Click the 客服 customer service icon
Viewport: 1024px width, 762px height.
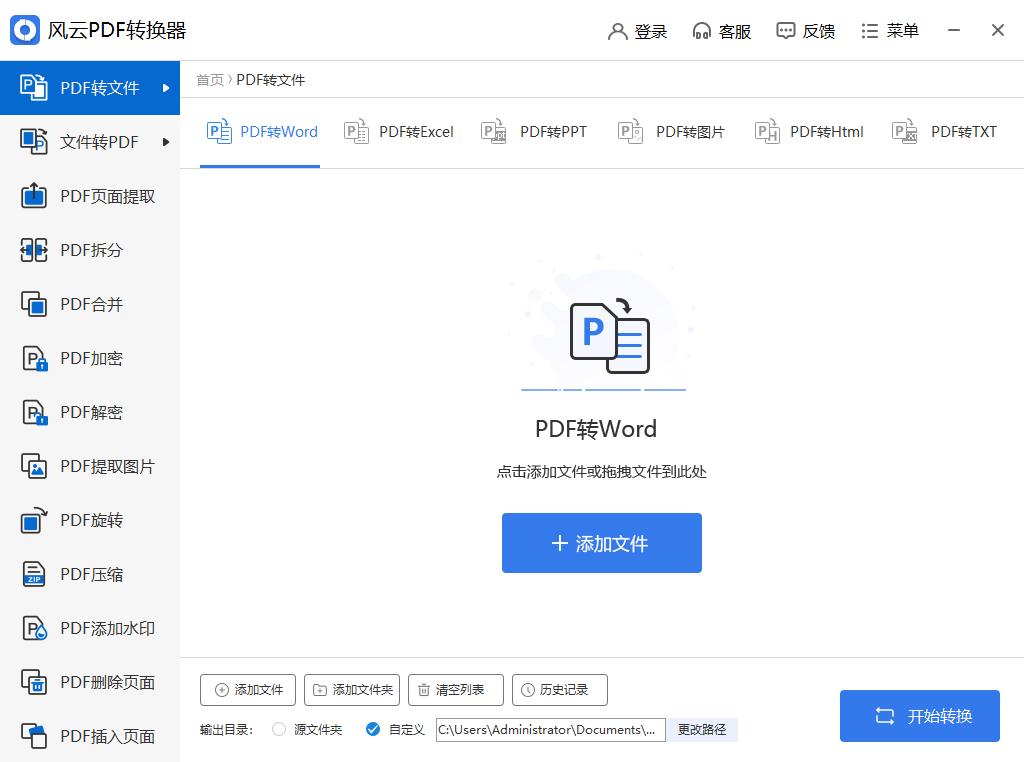pos(721,30)
